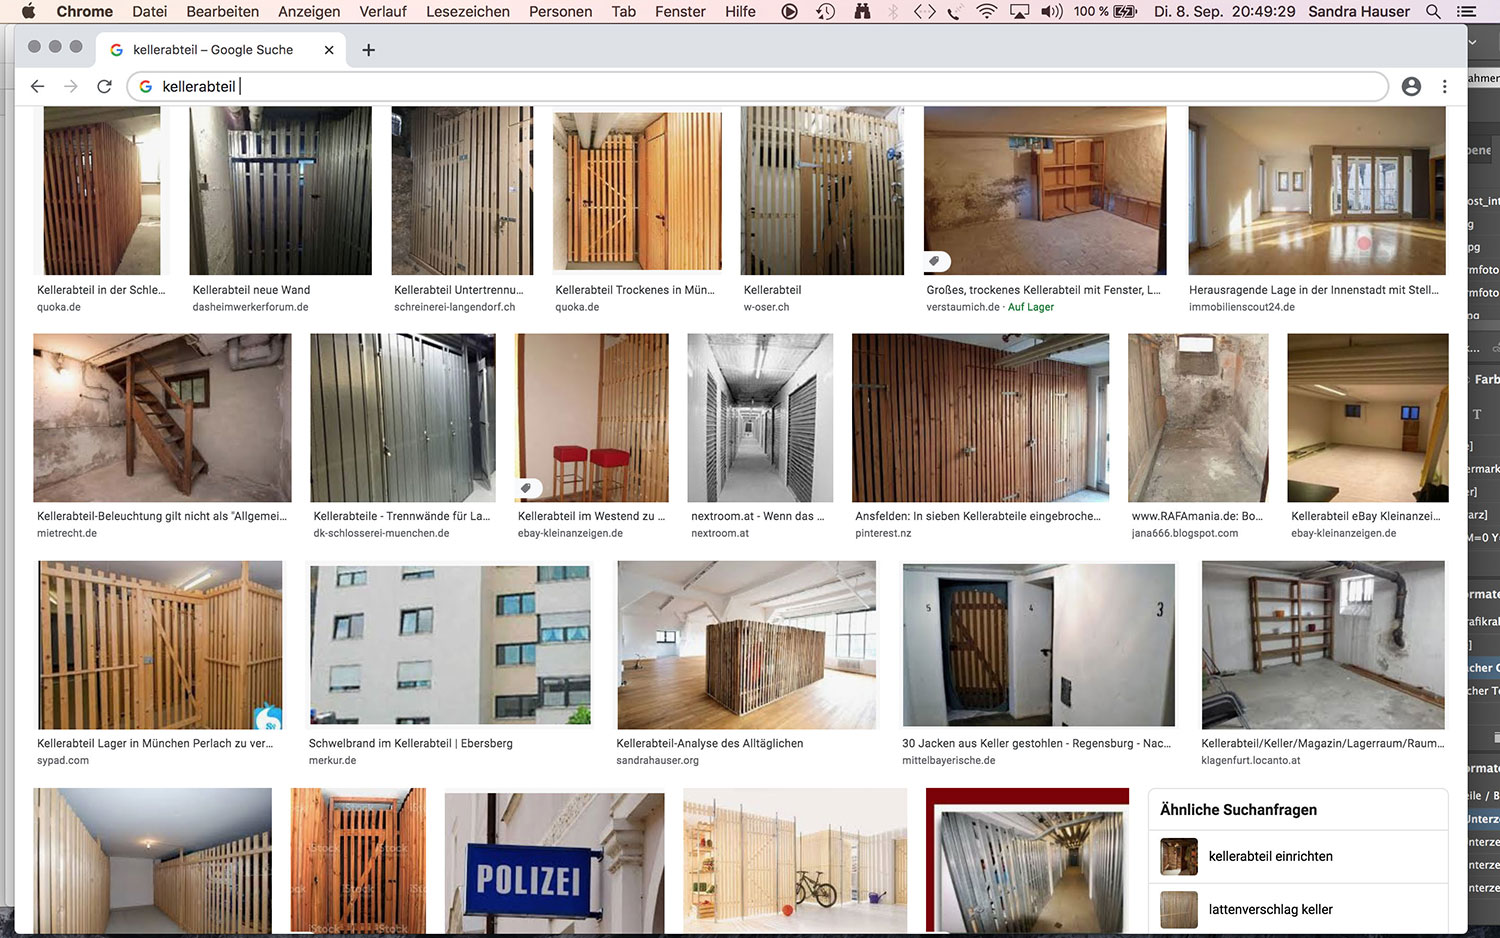The width and height of the screenshot is (1500, 938).
Task: Close the kellerabteil Google Suche tab
Action: [x=329, y=50]
